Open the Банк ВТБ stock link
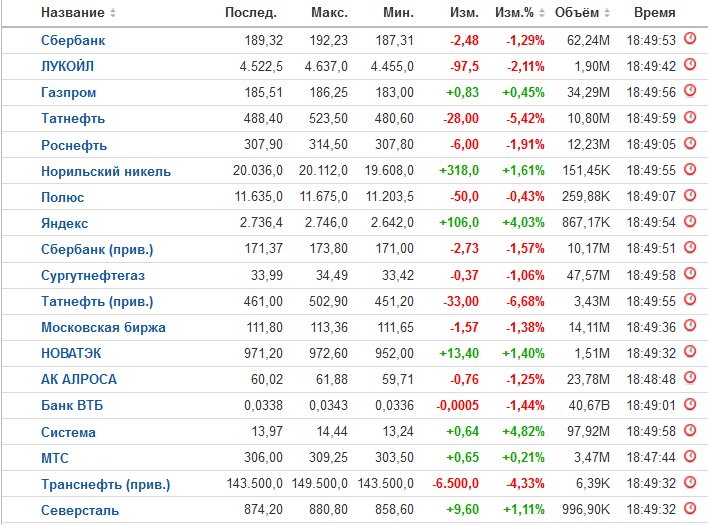The width and height of the screenshot is (708, 525). [x=72, y=405]
